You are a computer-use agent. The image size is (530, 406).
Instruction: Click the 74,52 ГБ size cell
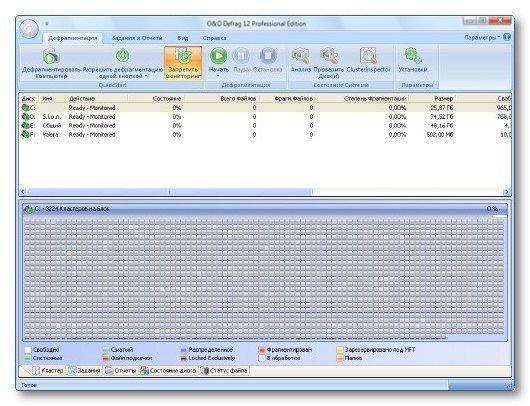click(x=442, y=117)
